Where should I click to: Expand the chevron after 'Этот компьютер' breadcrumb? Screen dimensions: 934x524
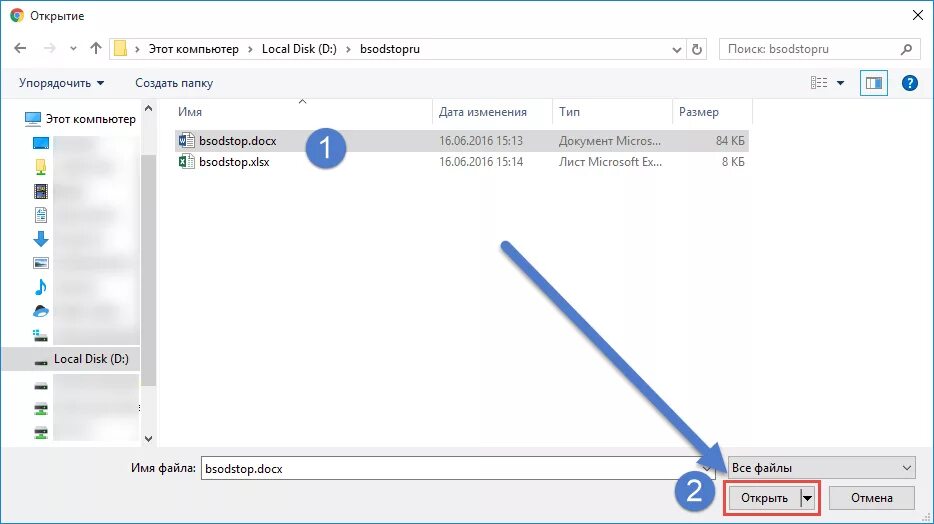[x=251, y=49]
